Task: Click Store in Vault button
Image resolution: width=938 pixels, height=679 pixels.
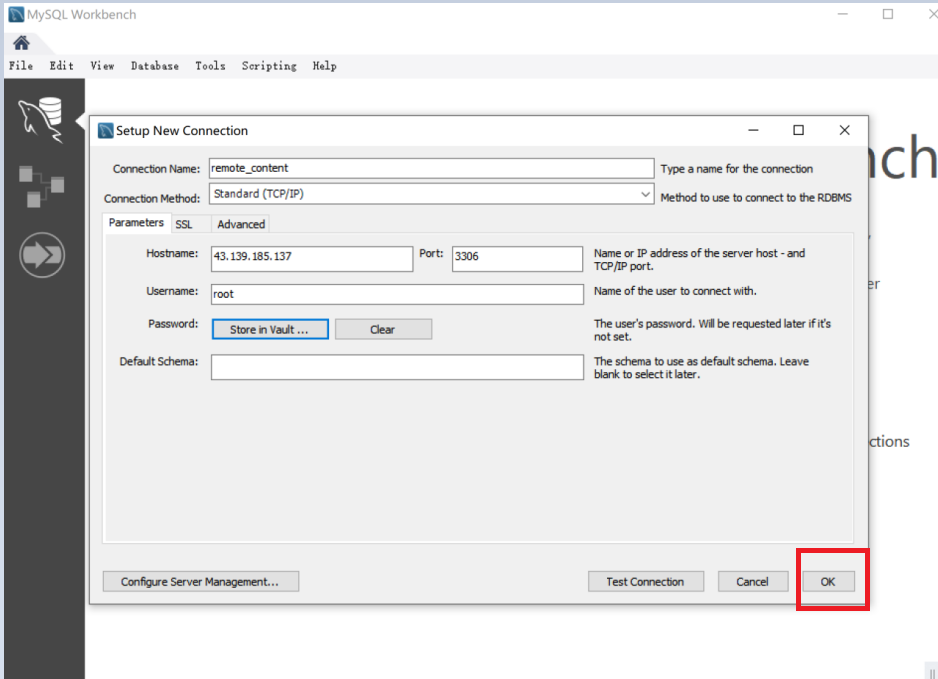Action: [x=270, y=329]
